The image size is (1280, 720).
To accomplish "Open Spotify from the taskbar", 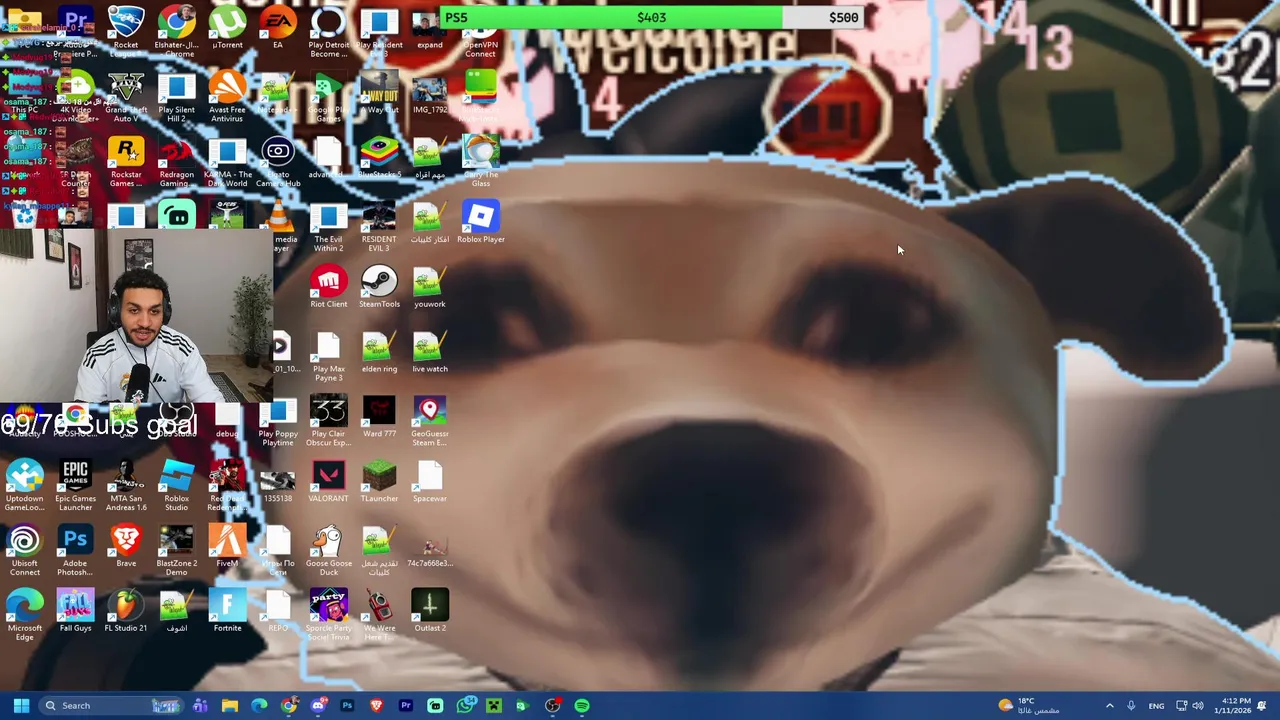I will (x=582, y=706).
